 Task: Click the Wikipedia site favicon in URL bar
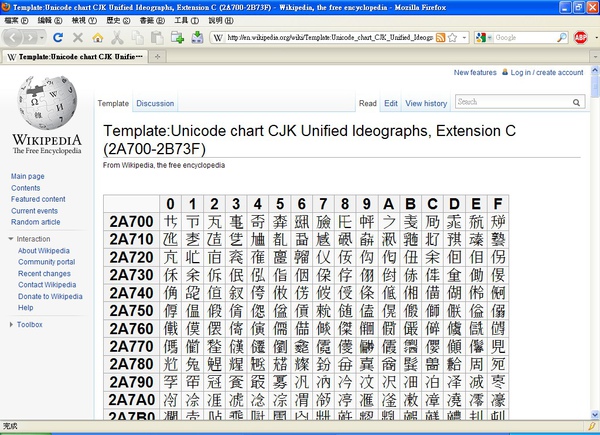[218, 37]
